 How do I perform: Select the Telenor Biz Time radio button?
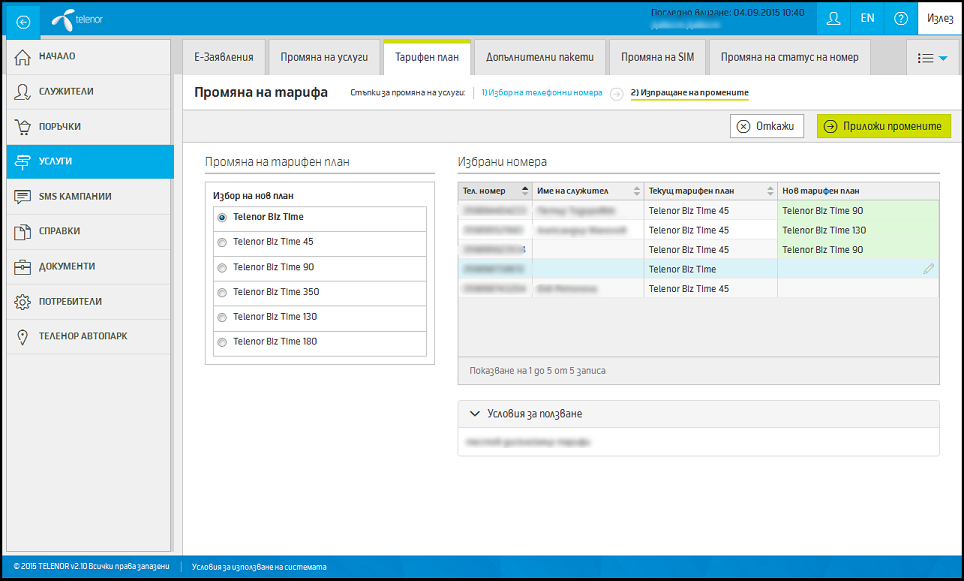[x=222, y=218]
